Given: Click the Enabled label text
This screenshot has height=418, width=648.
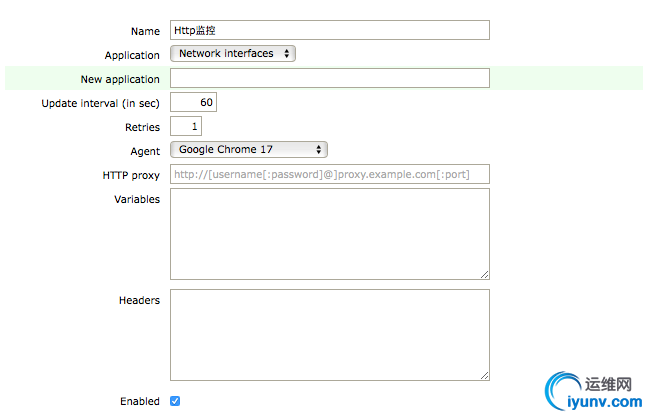Looking at the screenshot, I should (x=140, y=401).
